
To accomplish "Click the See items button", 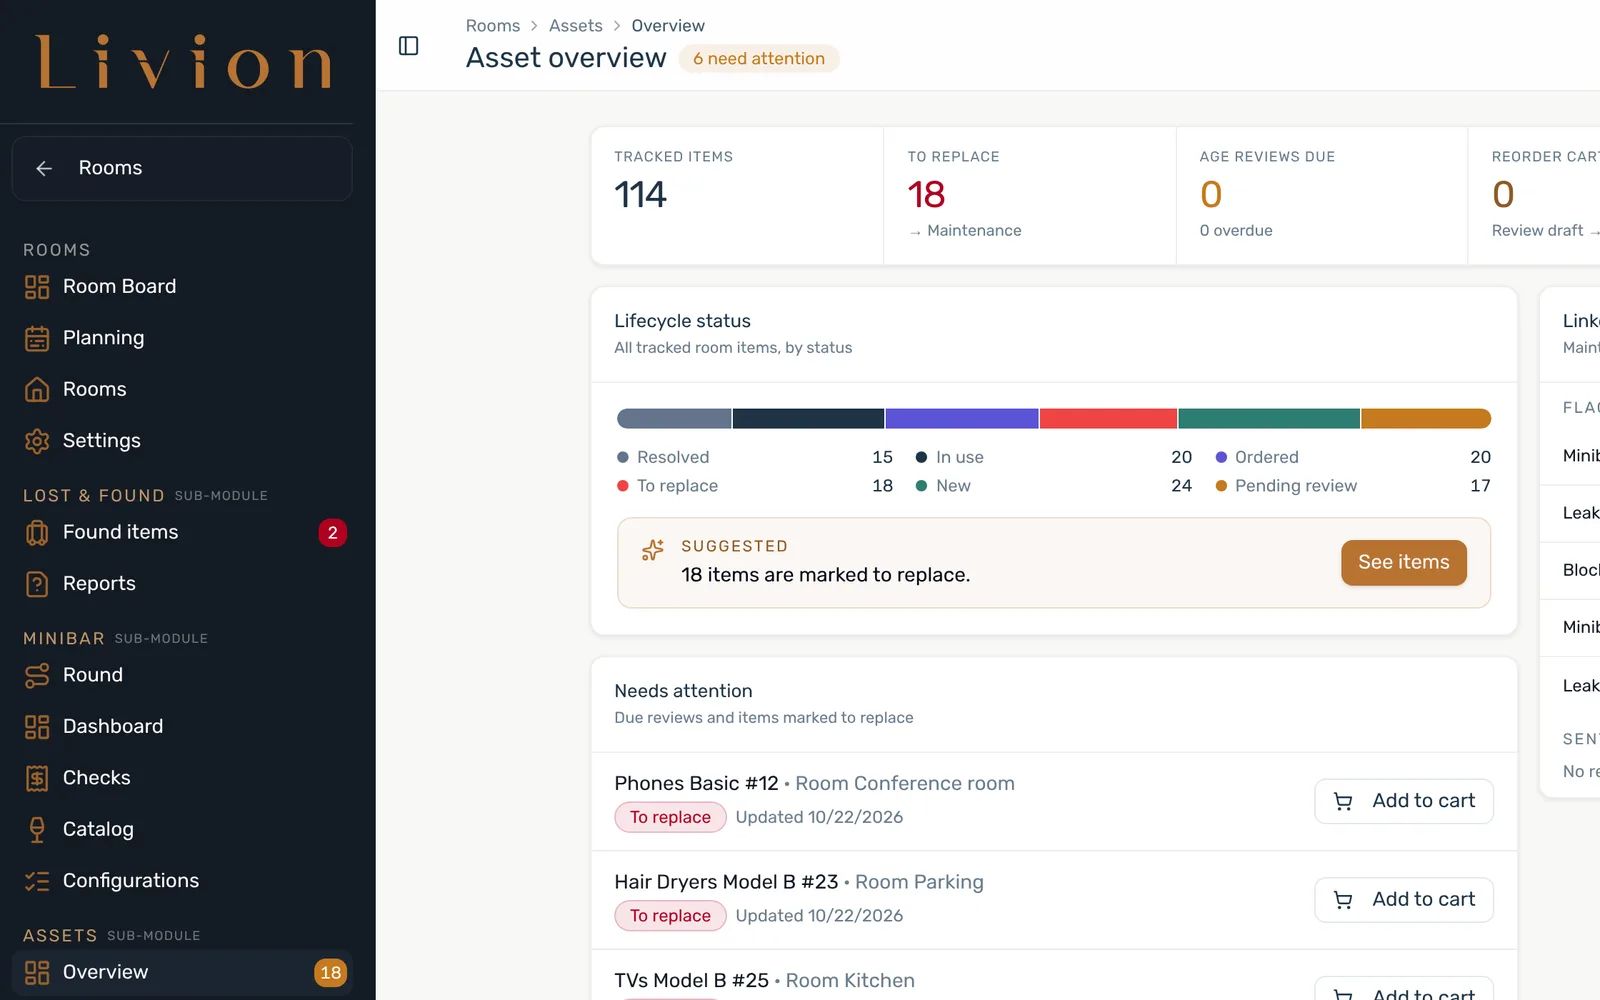I will (1403, 563).
